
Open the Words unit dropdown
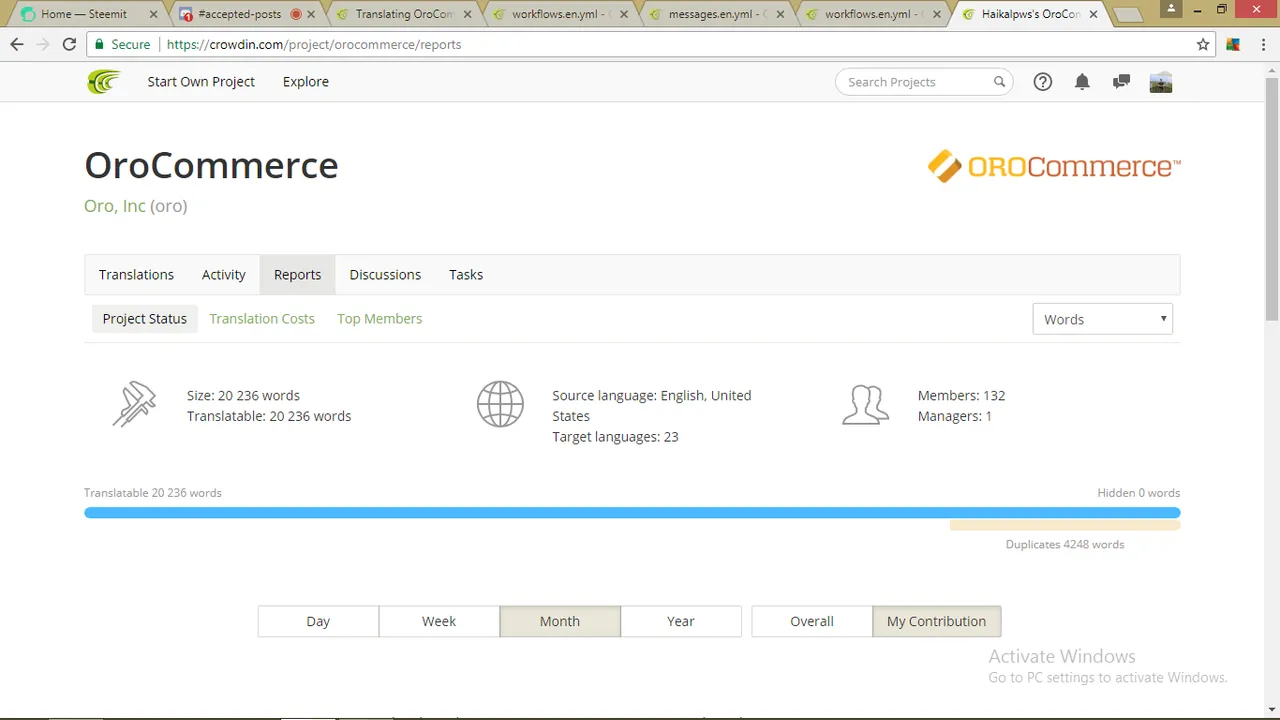1102,319
